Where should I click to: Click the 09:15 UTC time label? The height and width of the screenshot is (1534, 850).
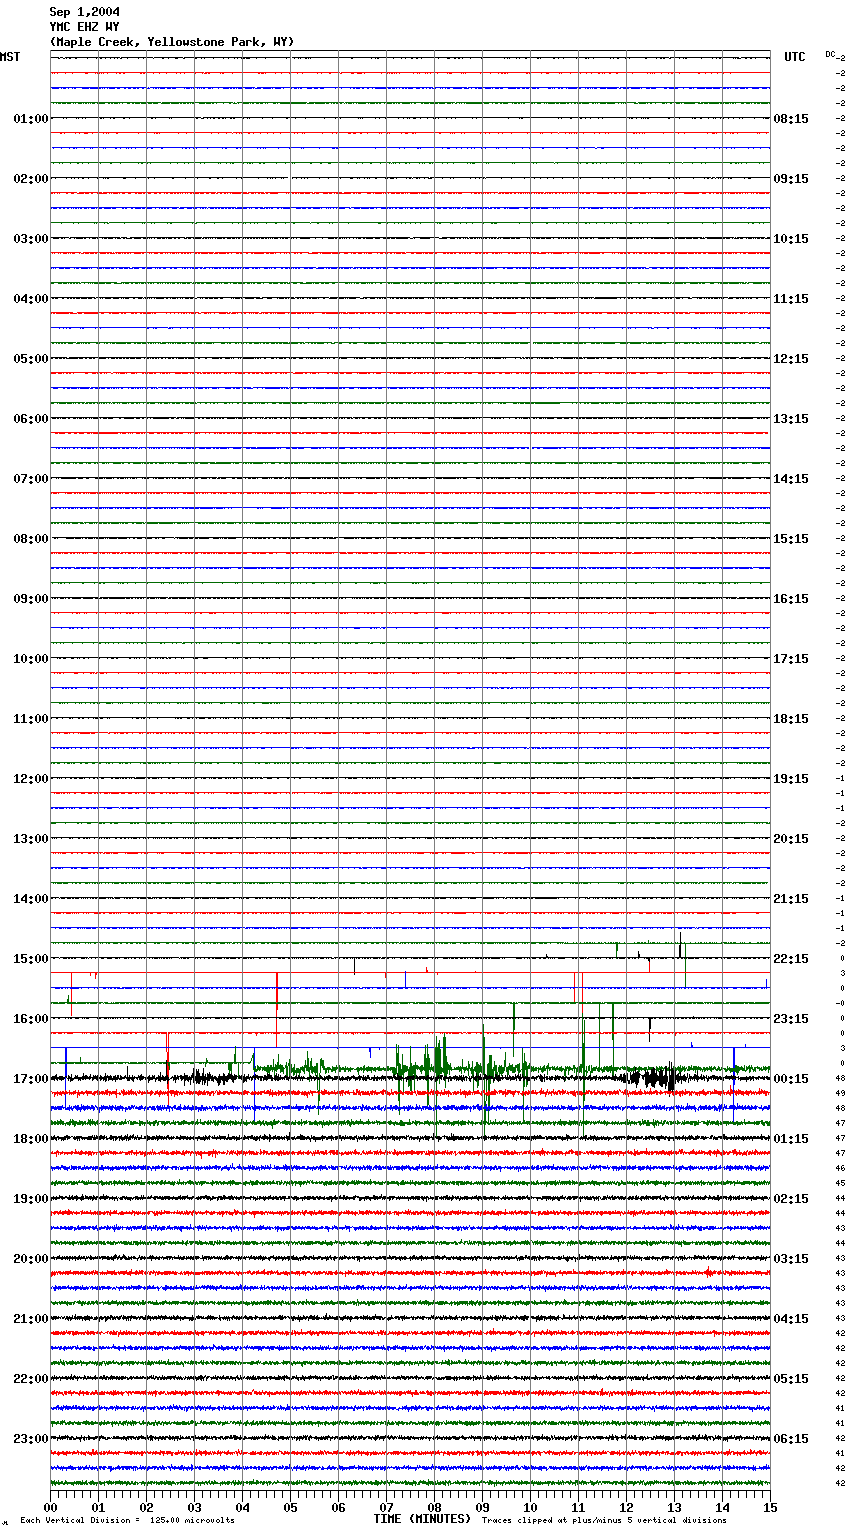tap(791, 179)
